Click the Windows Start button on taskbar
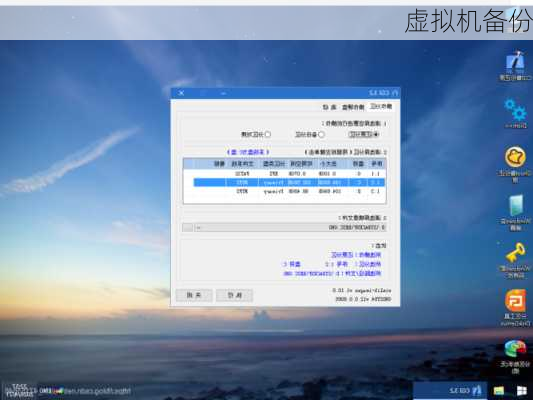Image resolution: width=533 pixels, height=400 pixels. (522, 391)
